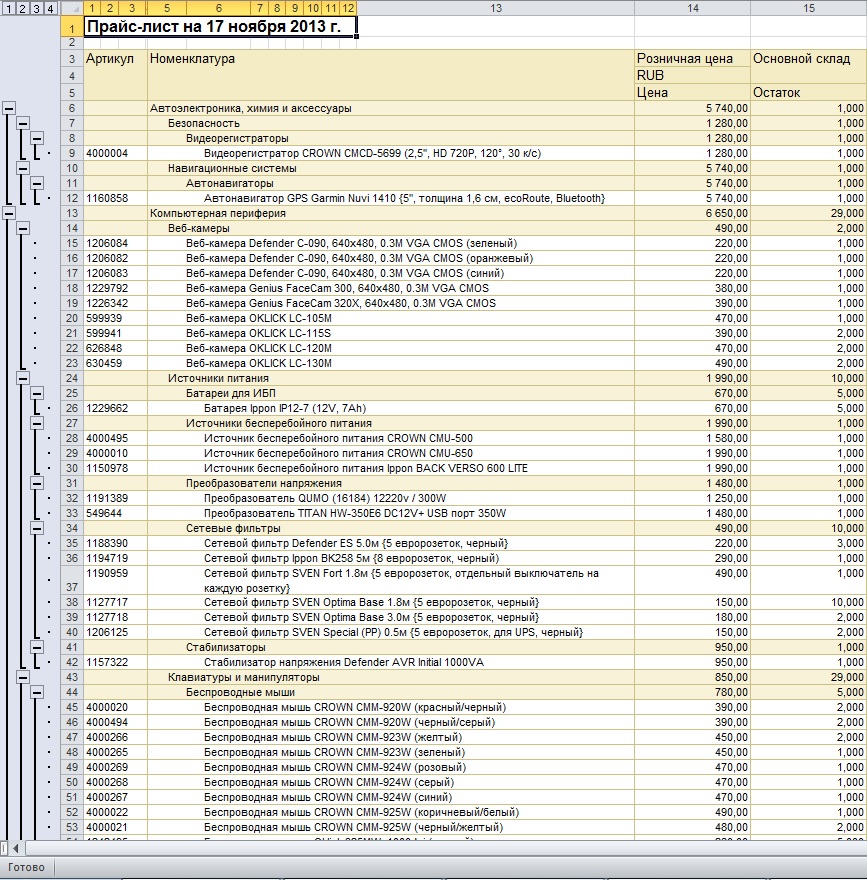Select price 1 580,00 for CROWN CMU-500
Viewport: 867px width, 880px height.
[692, 438]
